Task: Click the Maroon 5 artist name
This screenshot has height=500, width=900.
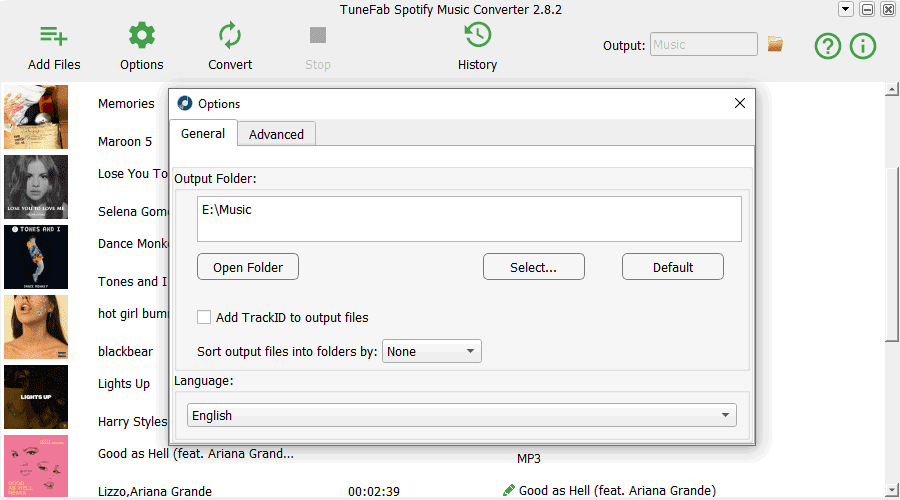Action: pos(125,141)
